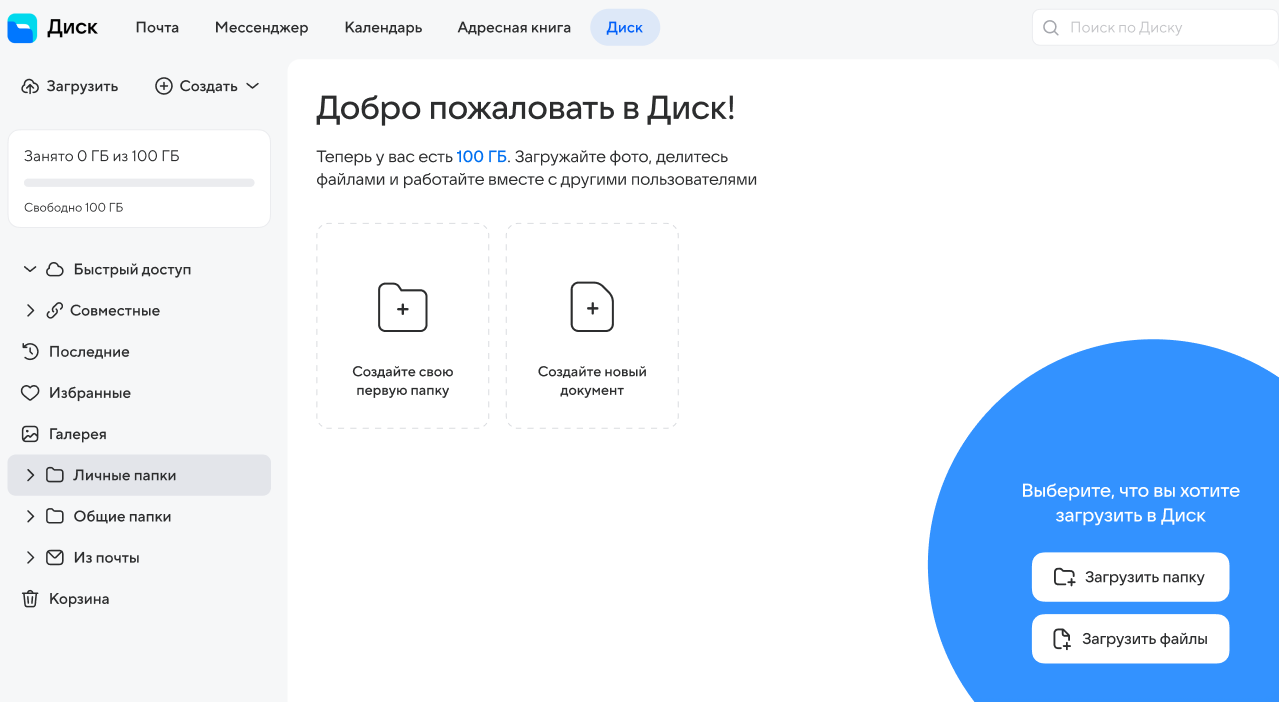Click the Диск logo icon

[22, 28]
